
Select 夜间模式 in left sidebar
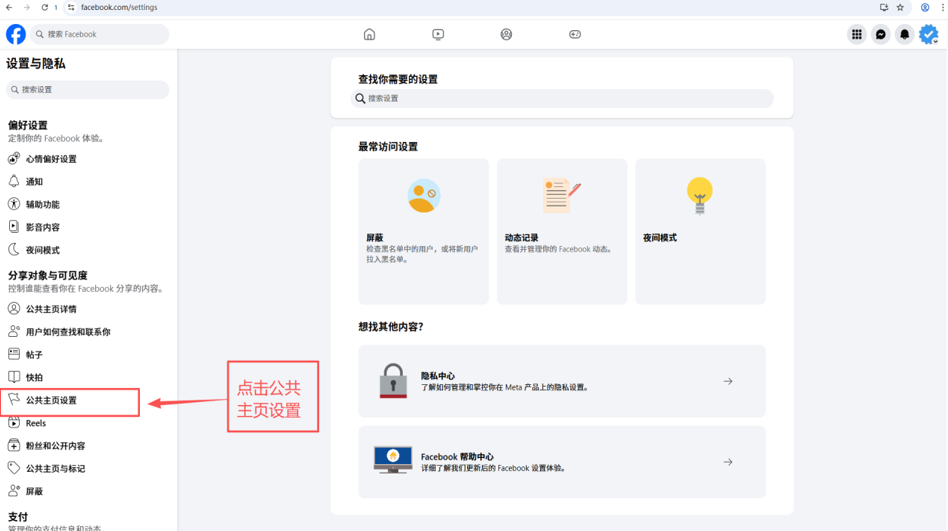click(42, 250)
